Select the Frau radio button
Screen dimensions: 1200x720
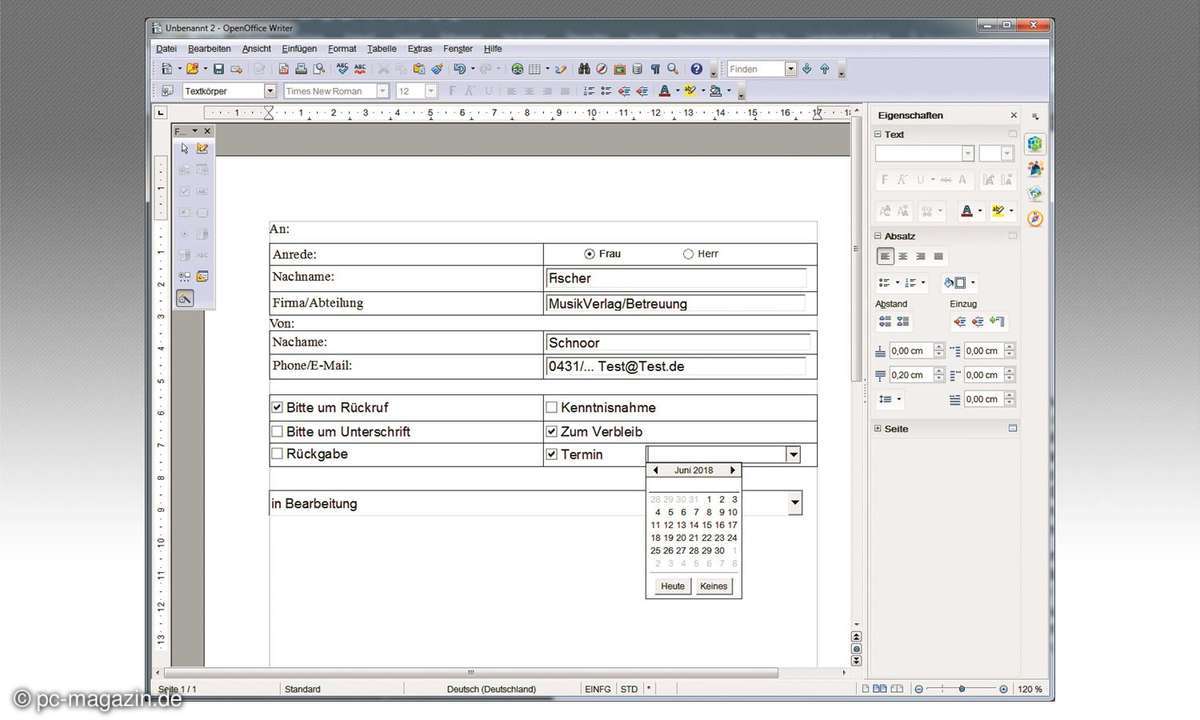click(589, 254)
